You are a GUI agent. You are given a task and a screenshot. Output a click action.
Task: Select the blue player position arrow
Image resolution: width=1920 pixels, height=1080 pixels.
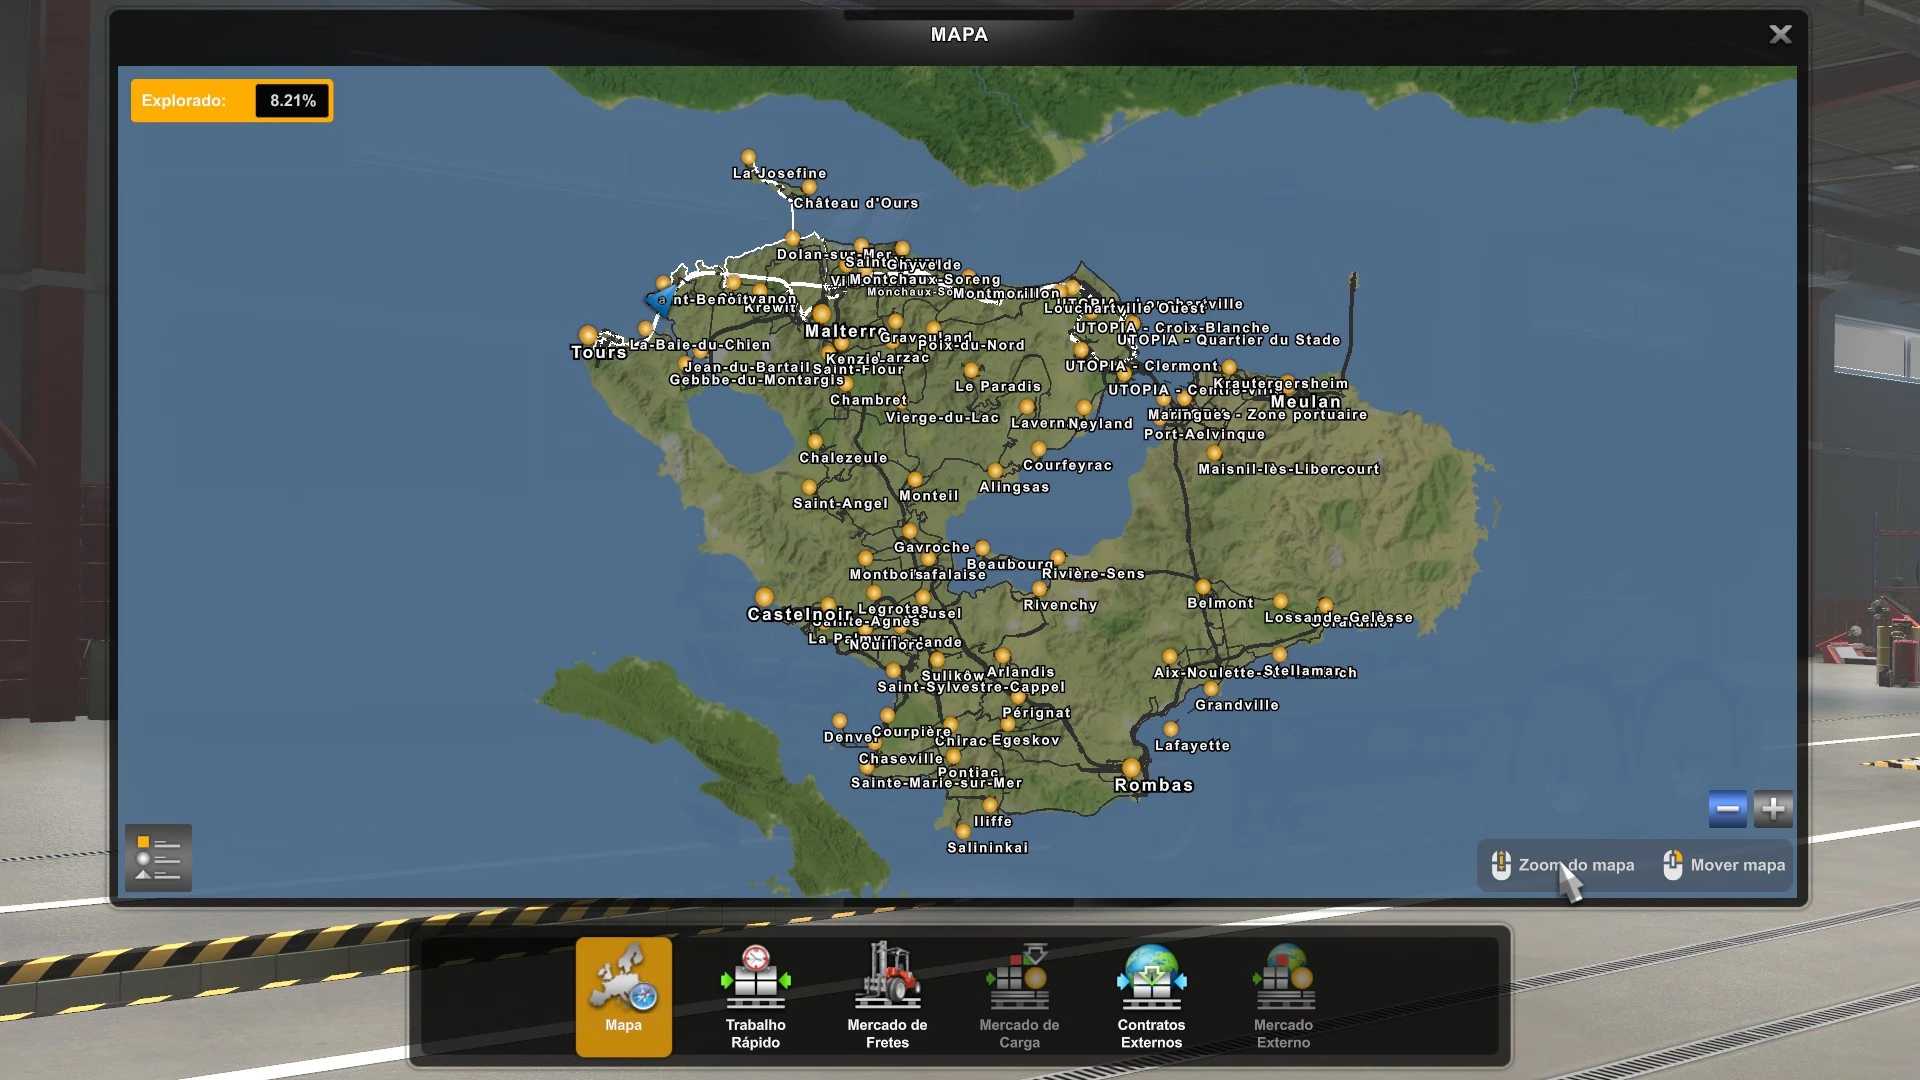(x=658, y=301)
